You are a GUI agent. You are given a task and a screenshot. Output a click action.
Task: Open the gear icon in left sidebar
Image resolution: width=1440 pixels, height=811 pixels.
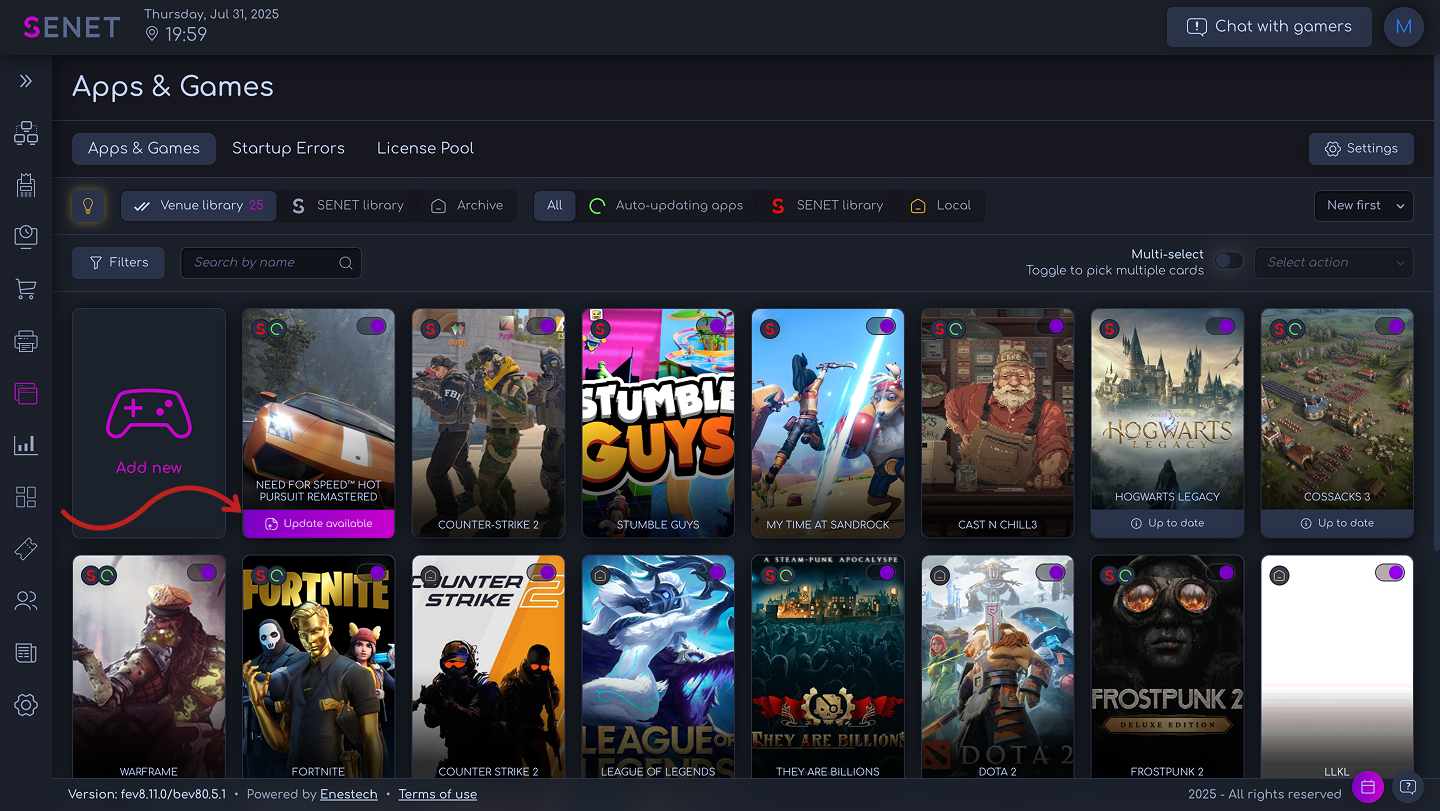tap(26, 705)
